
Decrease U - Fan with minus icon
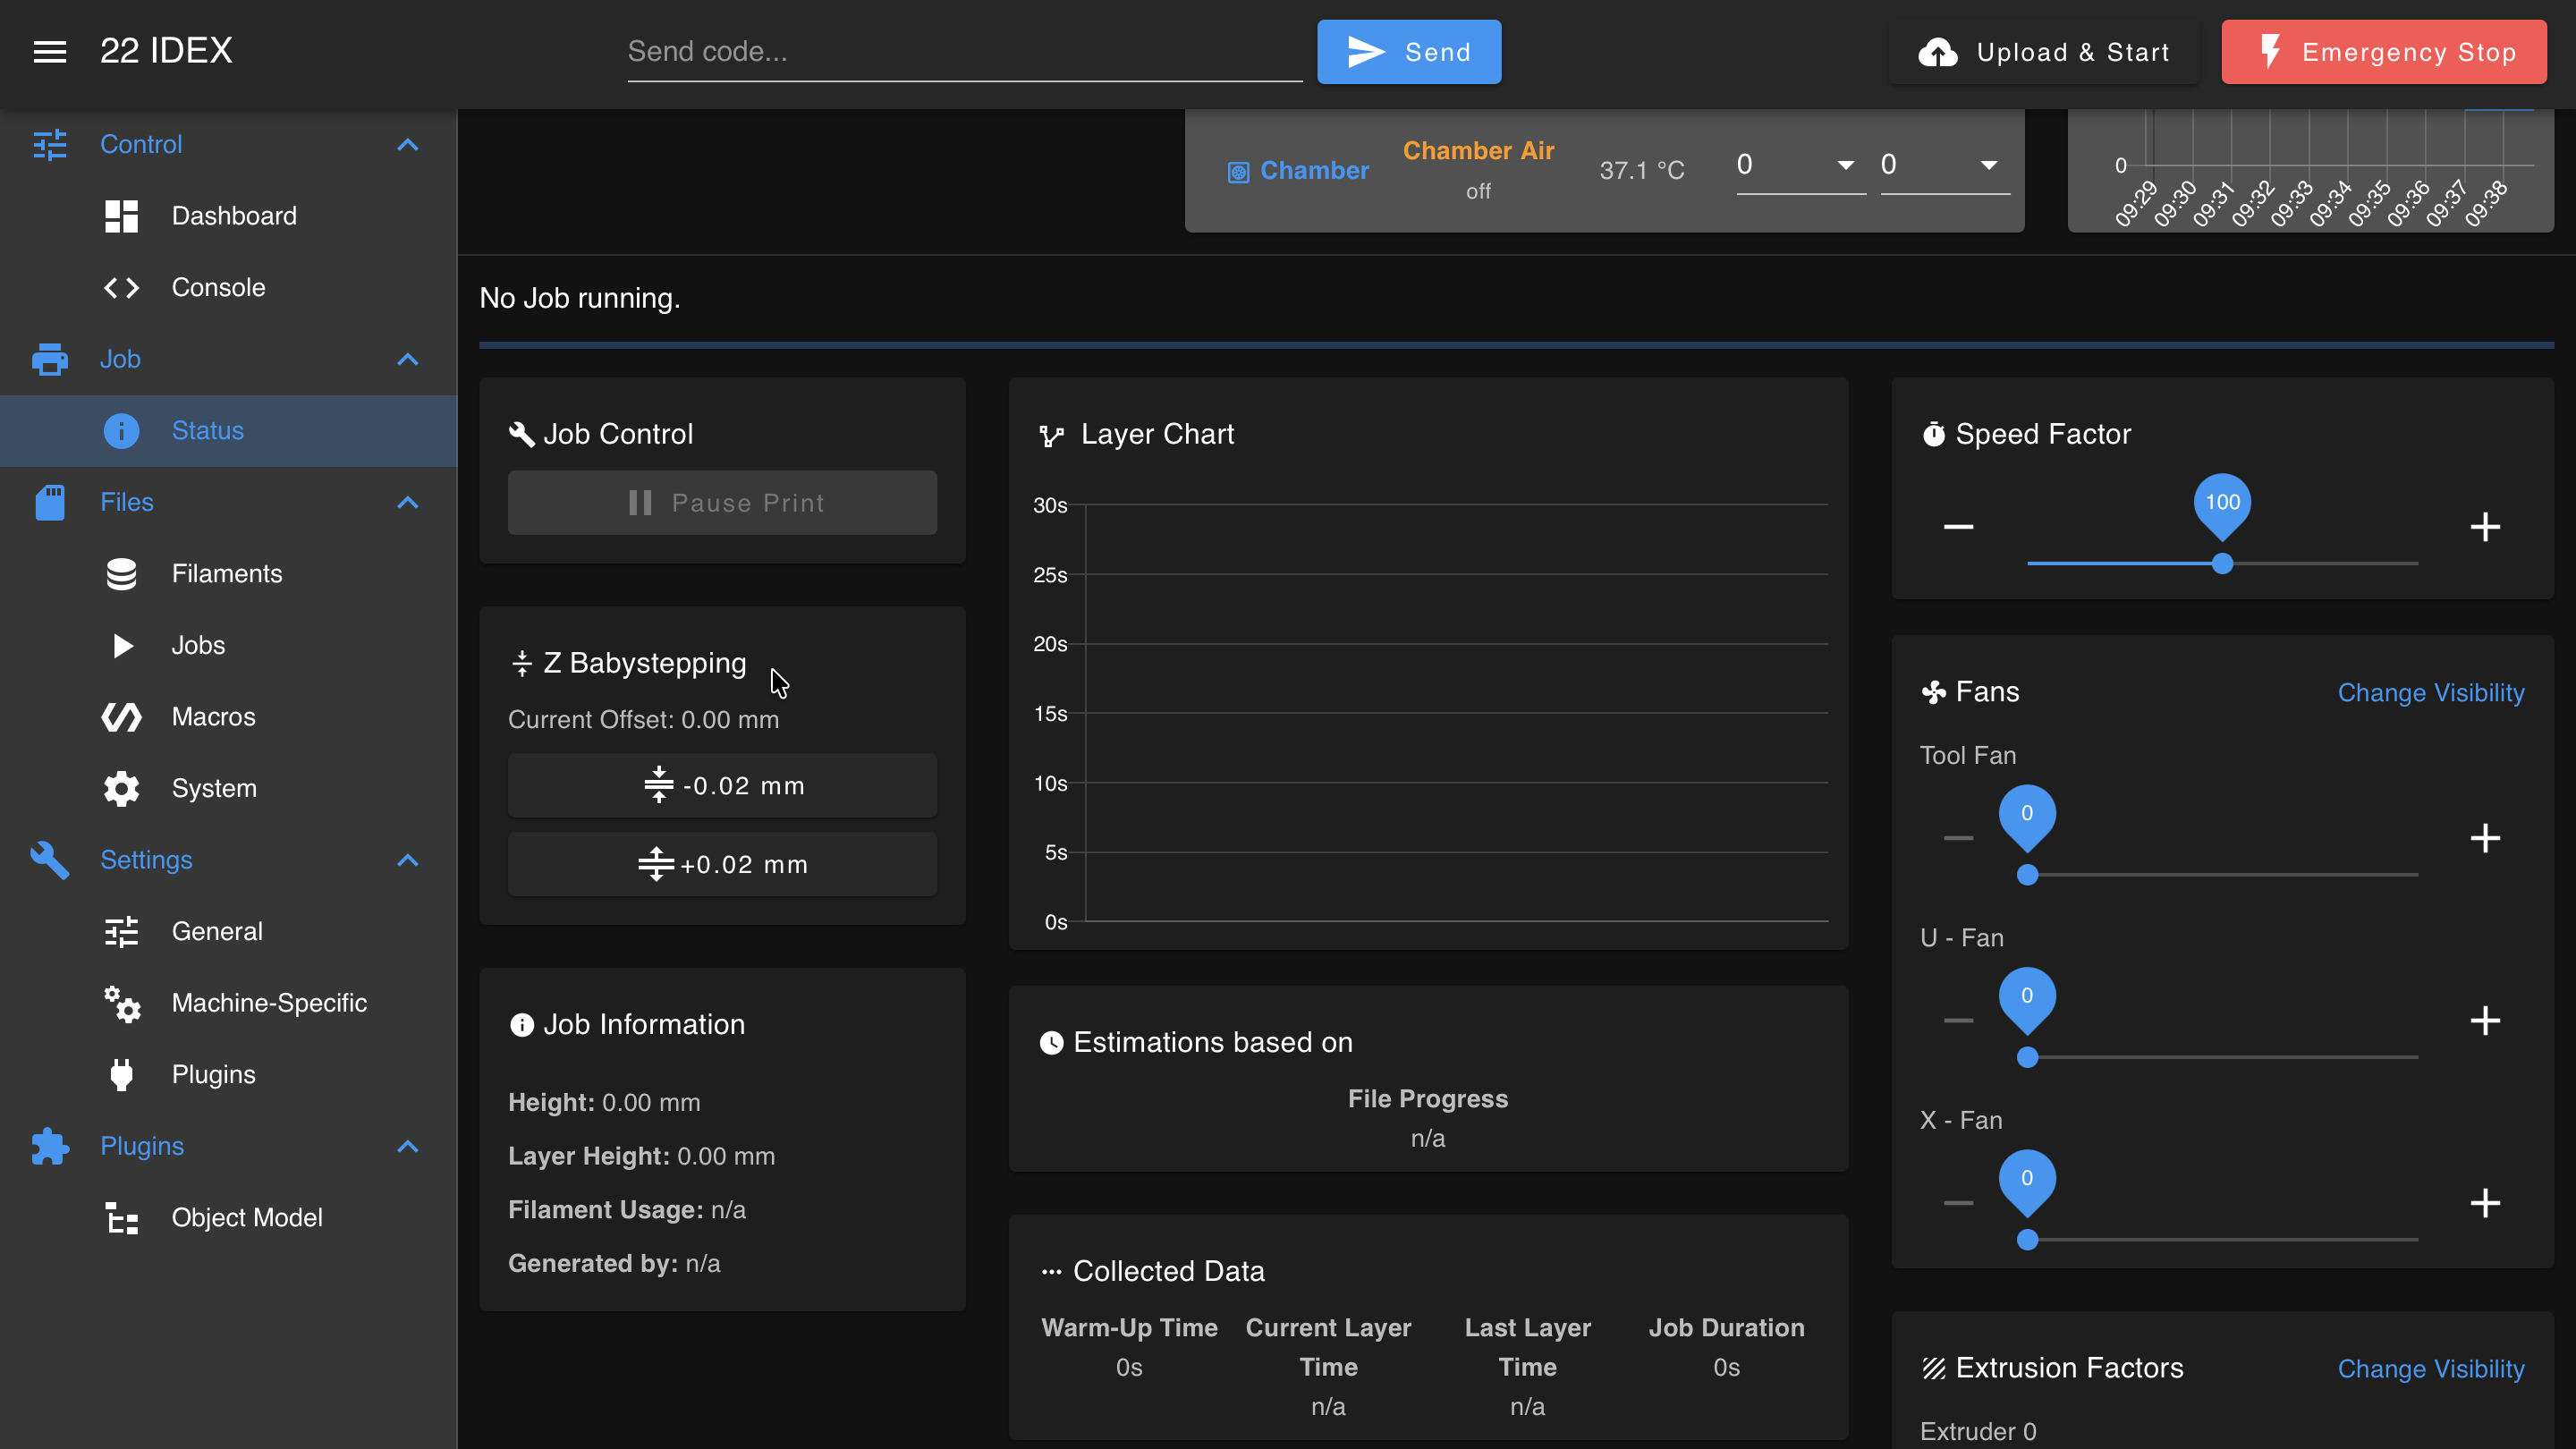coord(1958,1020)
